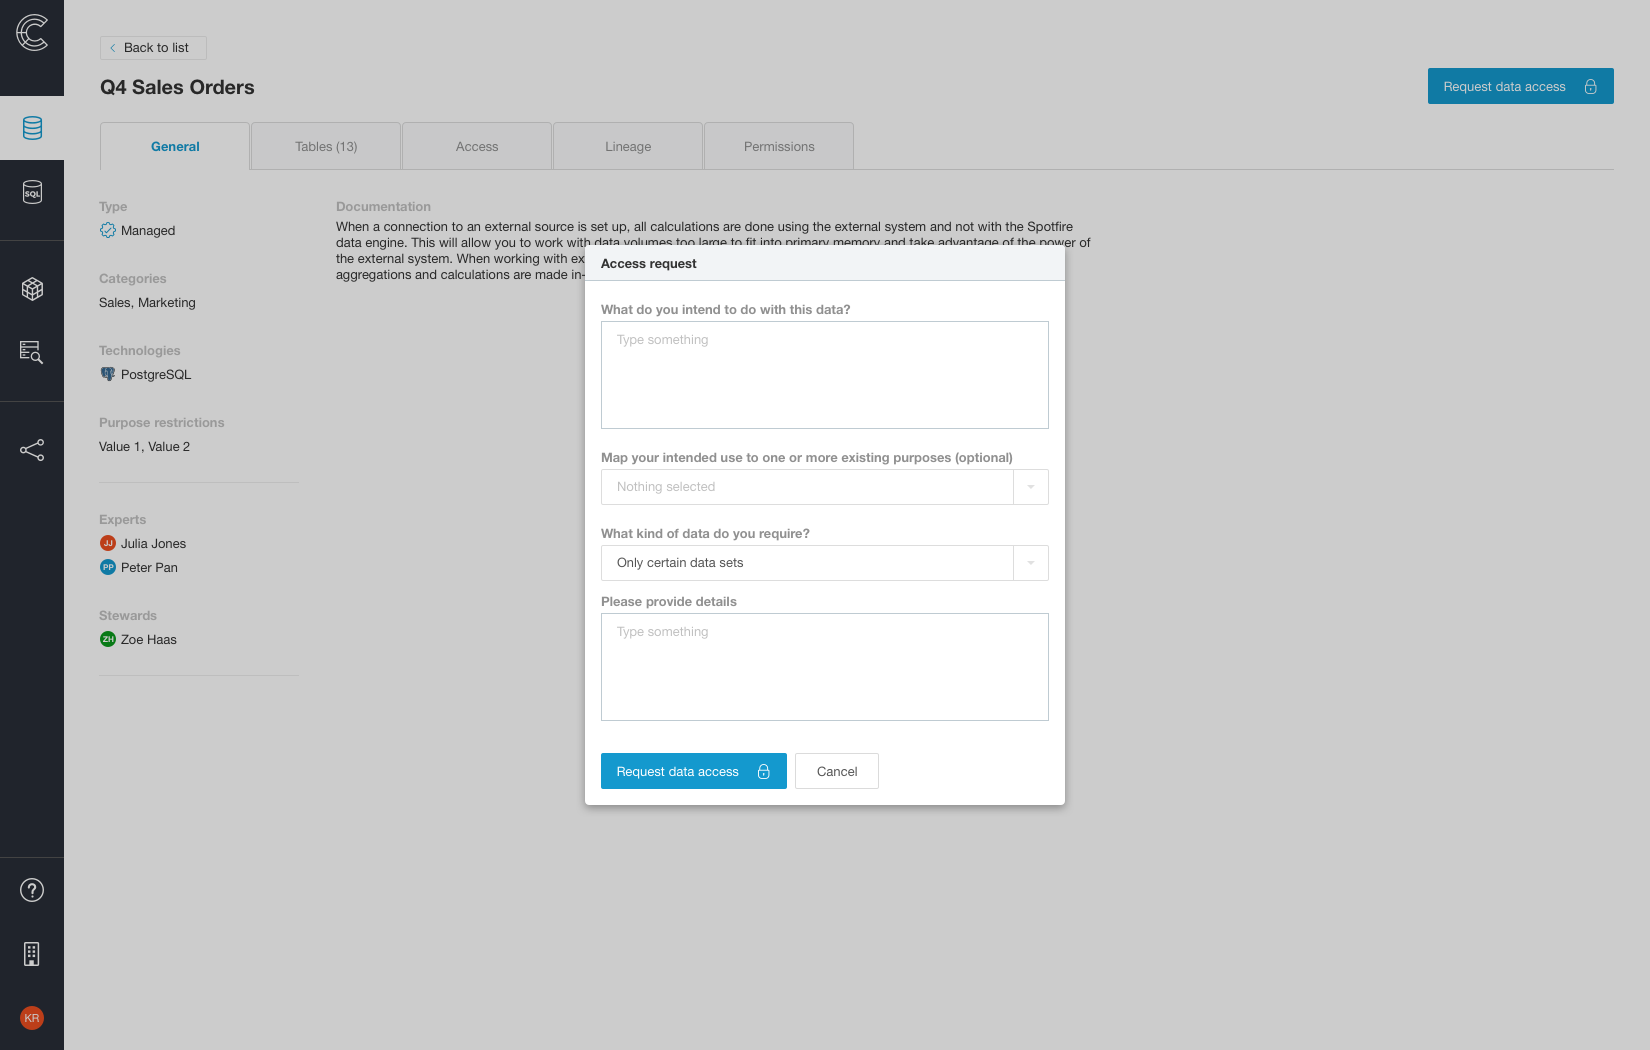The height and width of the screenshot is (1050, 1650).
Task: Switch to the Lineage tab
Action: pyautogui.click(x=628, y=146)
